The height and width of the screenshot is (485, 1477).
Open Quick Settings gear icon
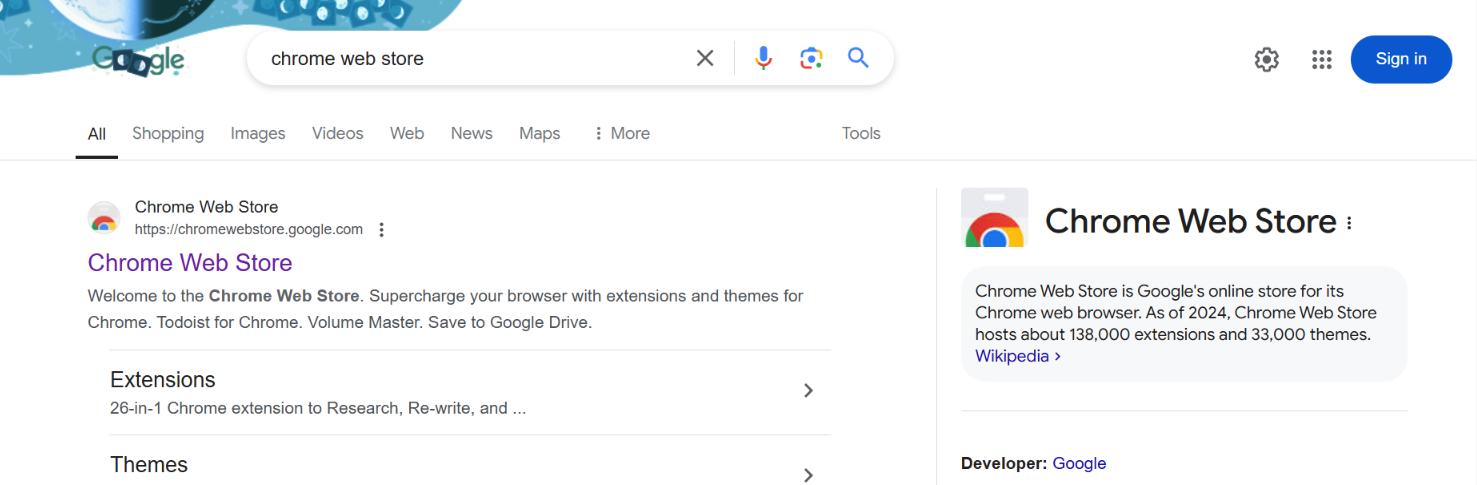[x=1267, y=60]
